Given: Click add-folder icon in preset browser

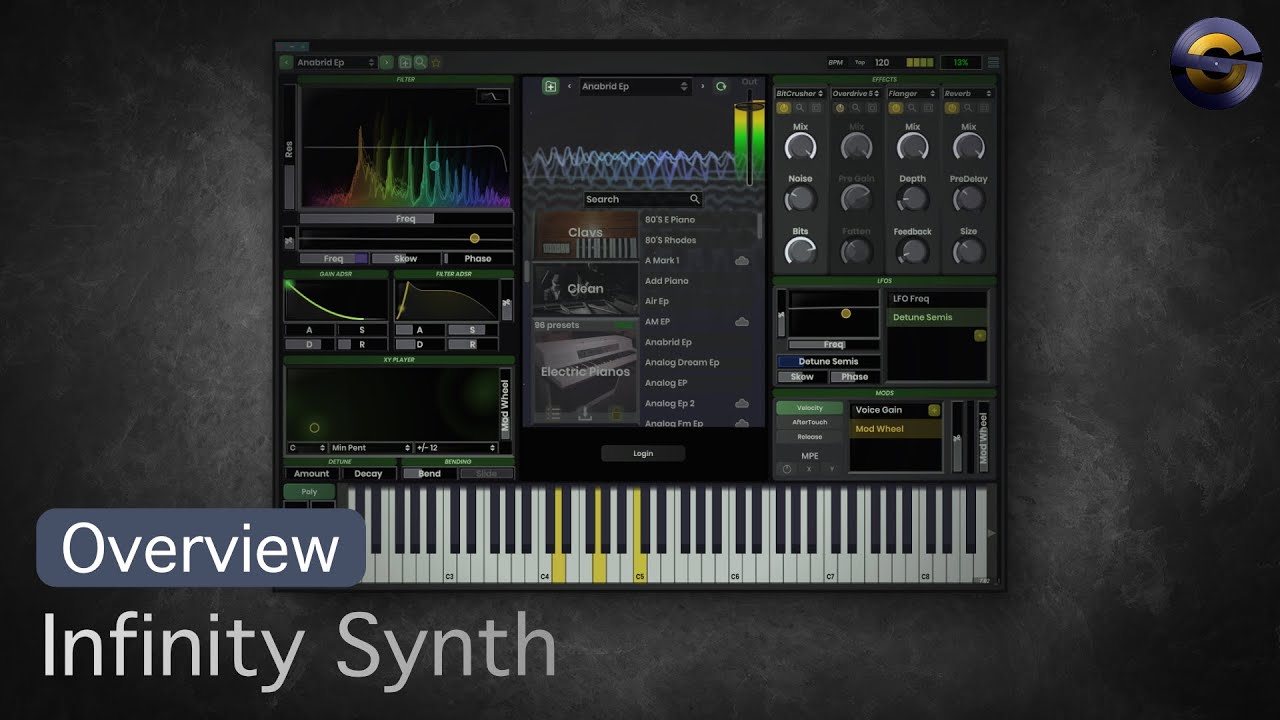Looking at the screenshot, I should click(x=550, y=87).
